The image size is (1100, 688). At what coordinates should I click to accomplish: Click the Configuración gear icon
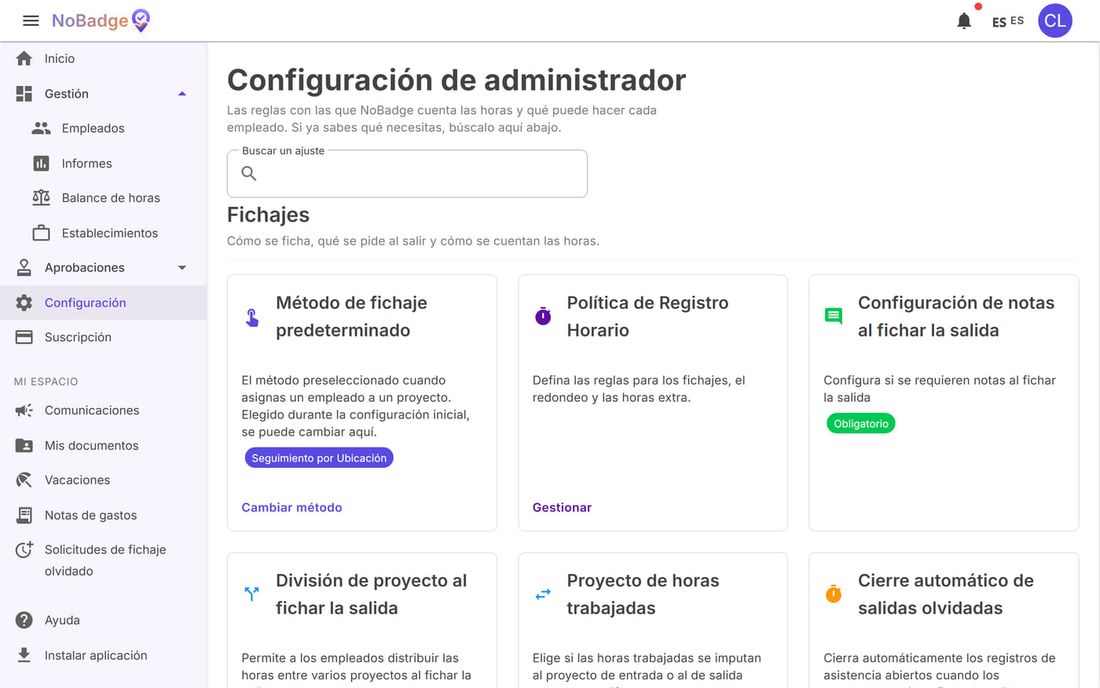(24, 302)
